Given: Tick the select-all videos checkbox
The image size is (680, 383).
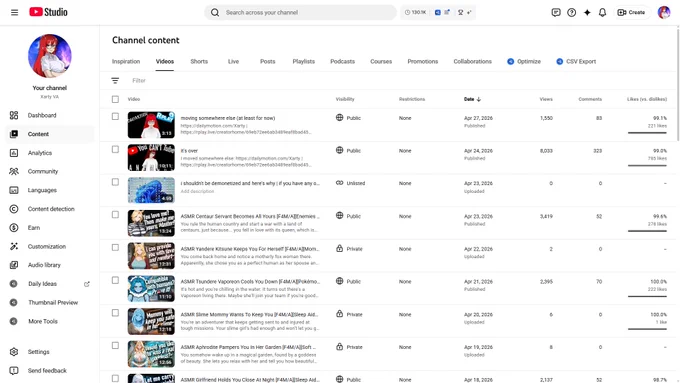Looking at the screenshot, I should pyautogui.click(x=115, y=99).
